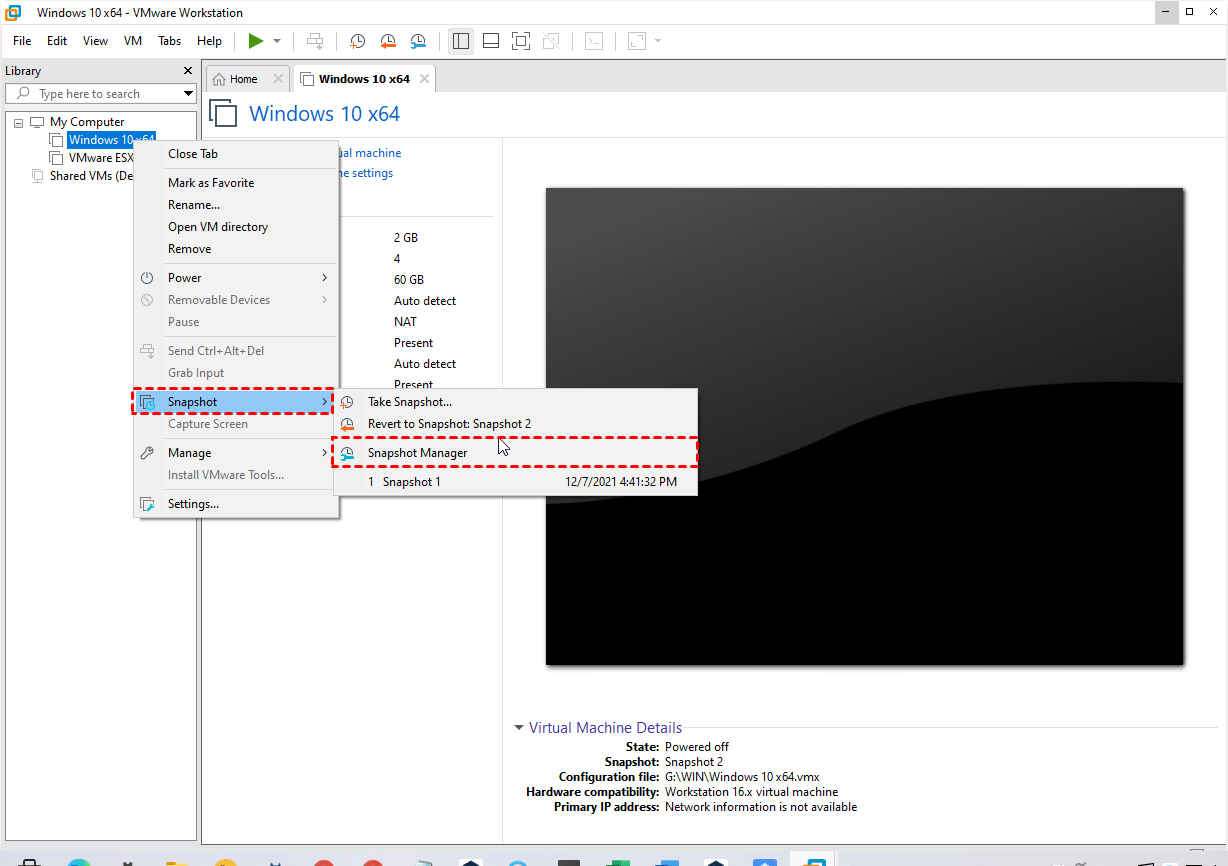Click Take Snapshot icon in toolbar

pyautogui.click(x=357, y=41)
